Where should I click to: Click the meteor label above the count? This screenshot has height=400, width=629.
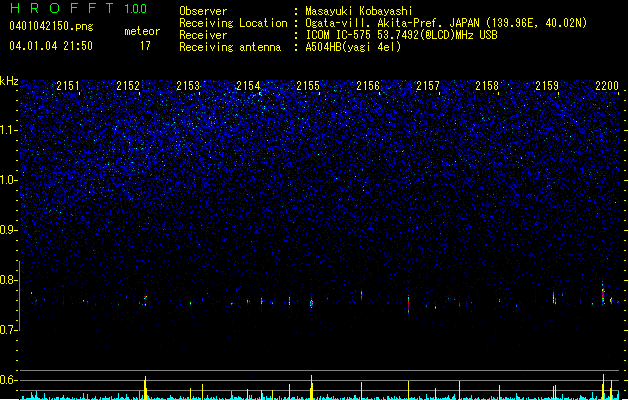click(142, 31)
